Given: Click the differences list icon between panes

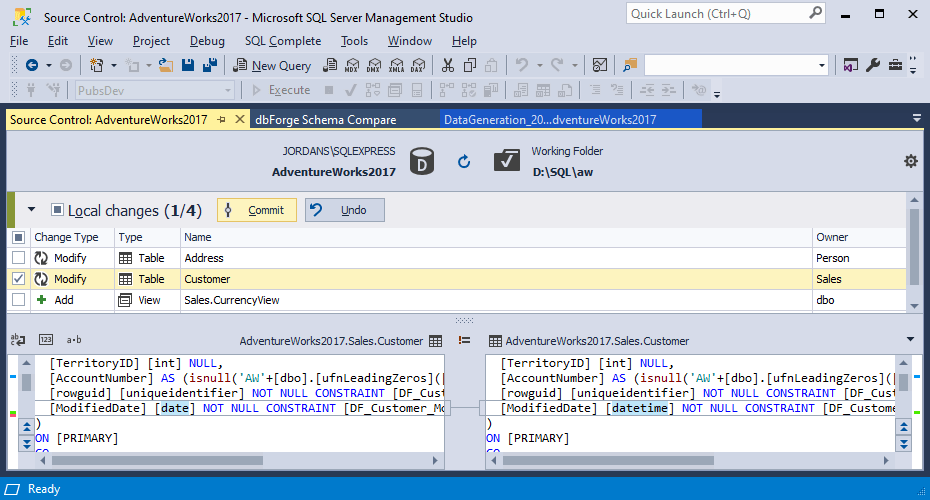Looking at the screenshot, I should tap(464, 340).
